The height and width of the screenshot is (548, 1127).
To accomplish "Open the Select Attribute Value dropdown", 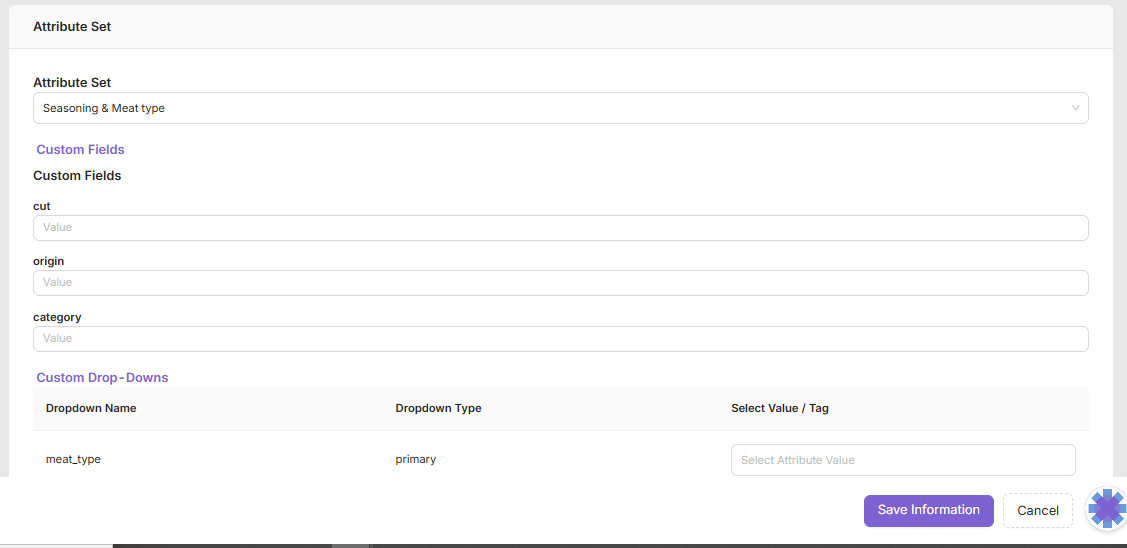I will pos(902,460).
